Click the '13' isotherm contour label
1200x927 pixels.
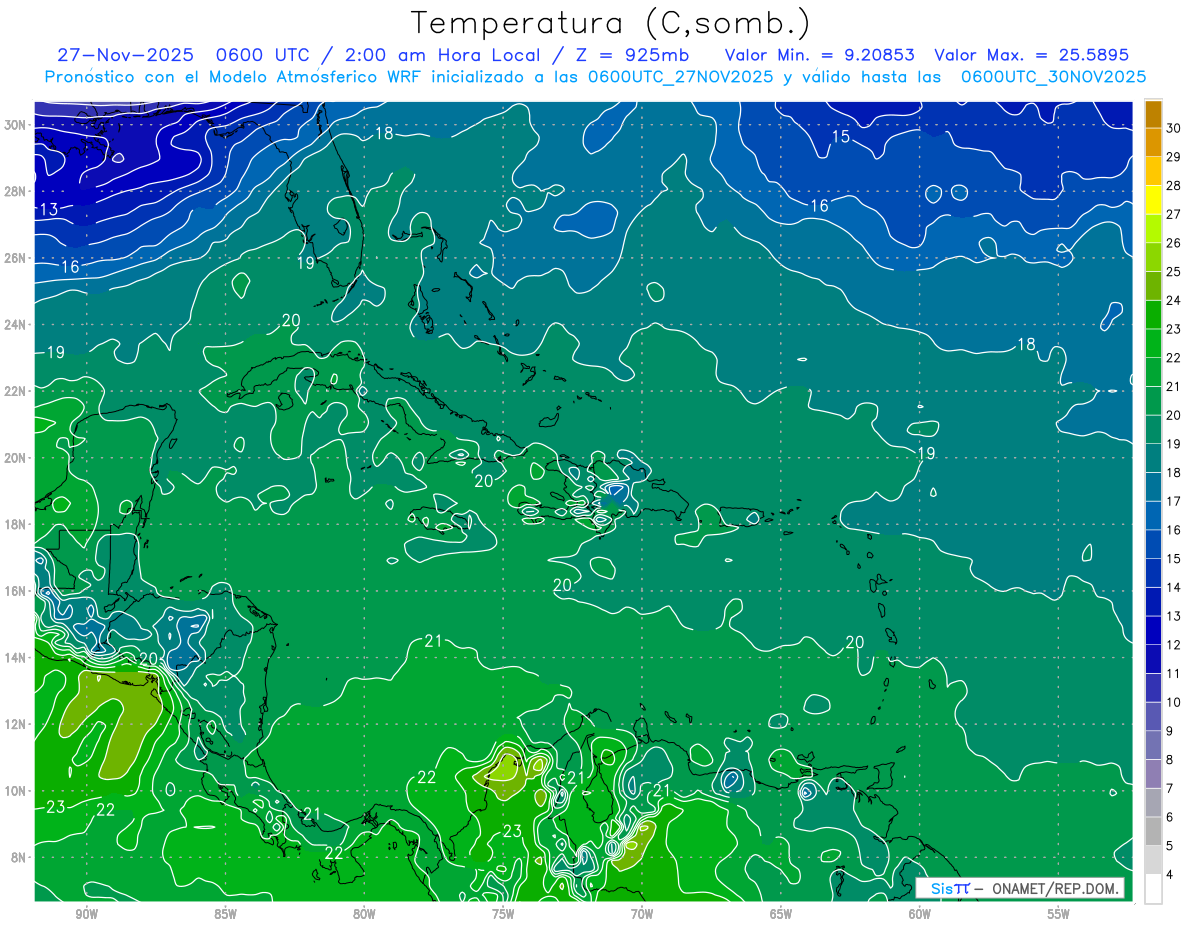click(x=49, y=209)
